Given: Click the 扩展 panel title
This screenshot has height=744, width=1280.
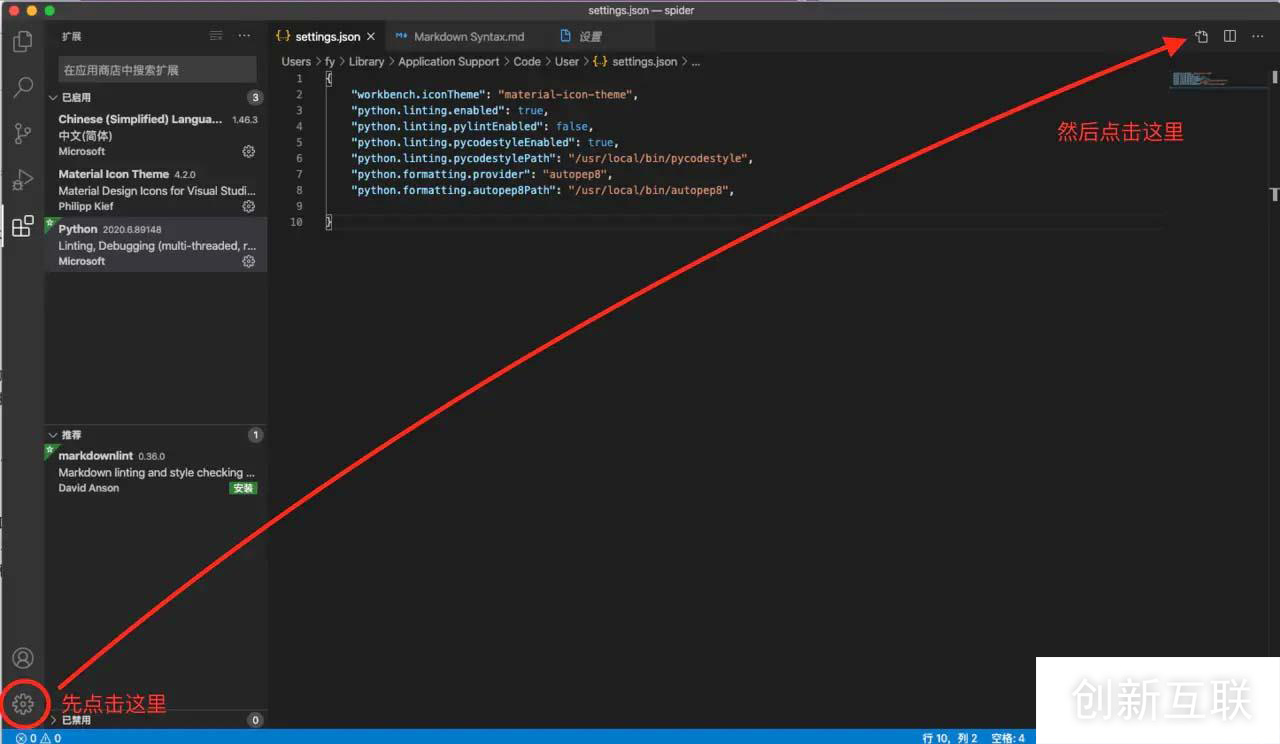Looking at the screenshot, I should (71, 36).
